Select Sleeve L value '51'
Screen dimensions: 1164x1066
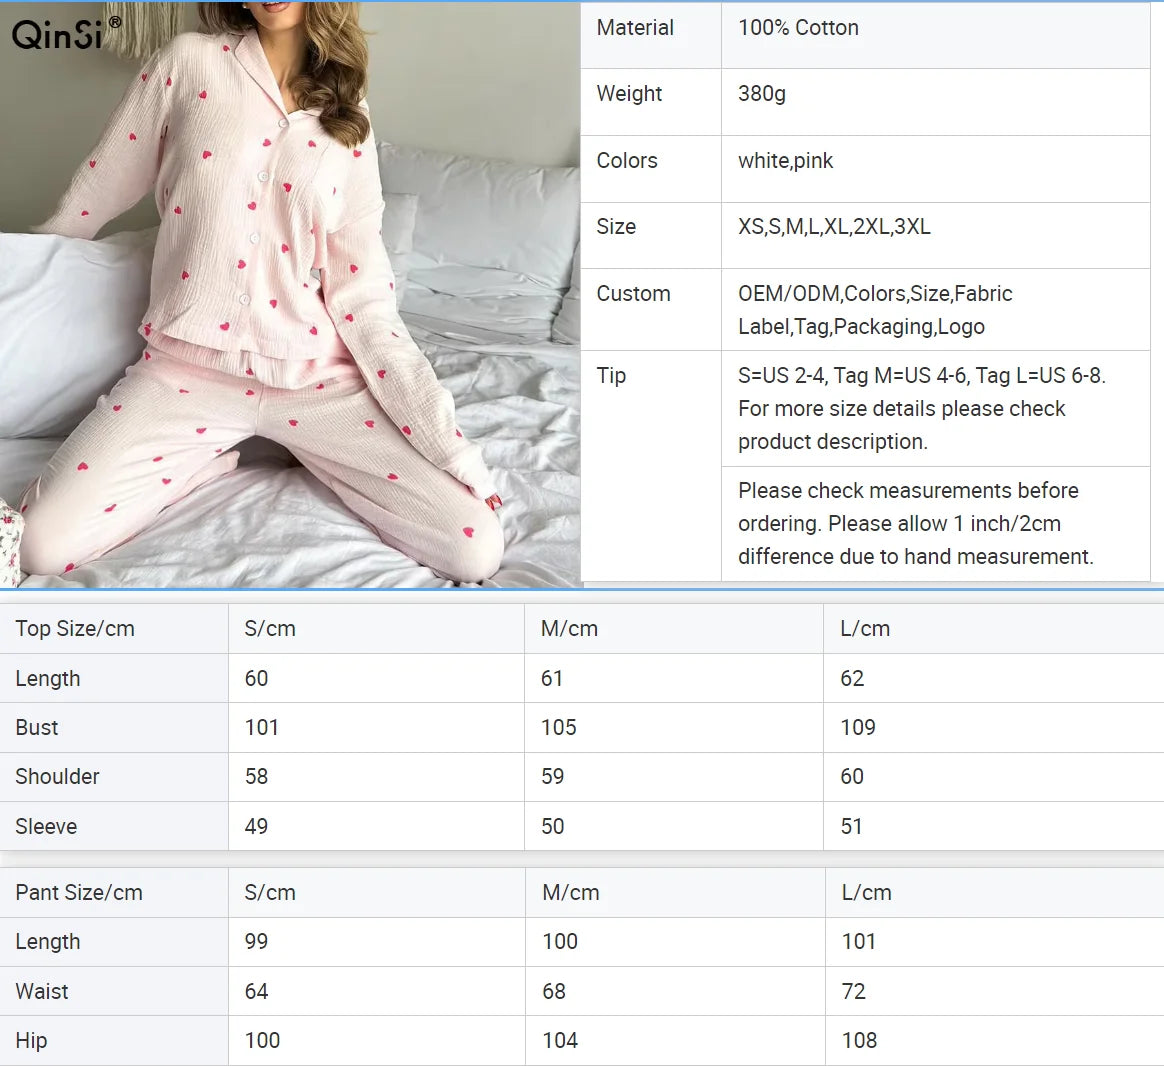pos(851,826)
